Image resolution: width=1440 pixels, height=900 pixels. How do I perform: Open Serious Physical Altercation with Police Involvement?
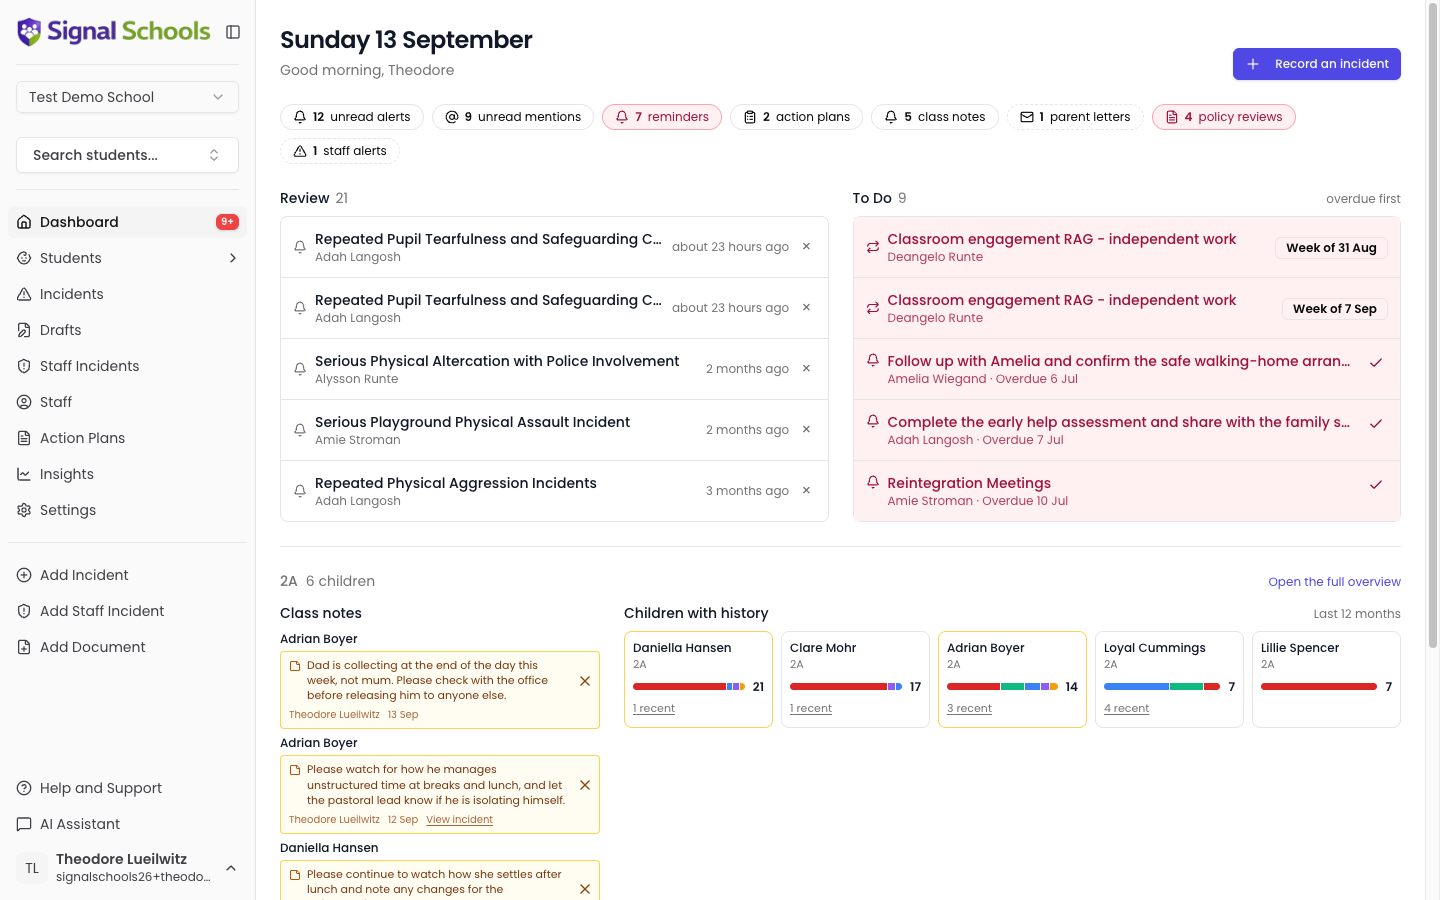497,361
